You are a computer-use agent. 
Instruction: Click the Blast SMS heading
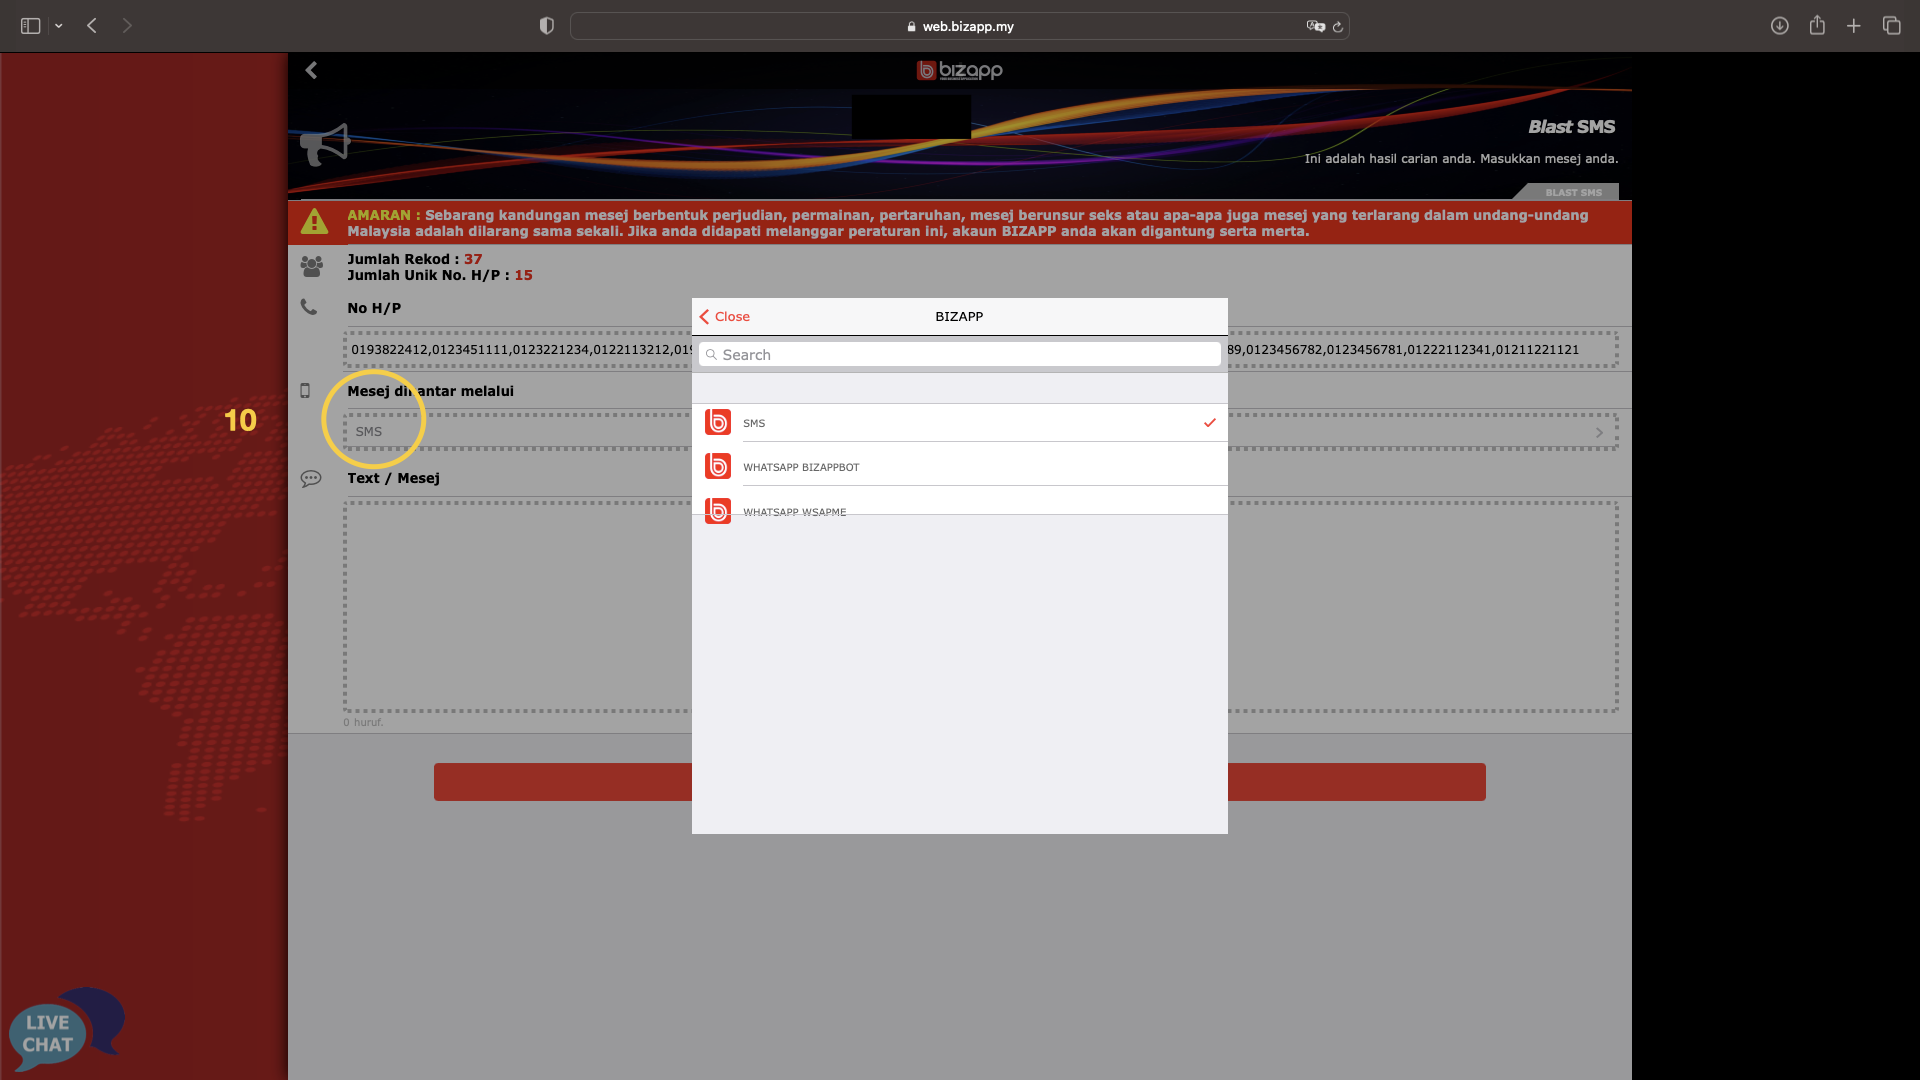pyautogui.click(x=1571, y=127)
